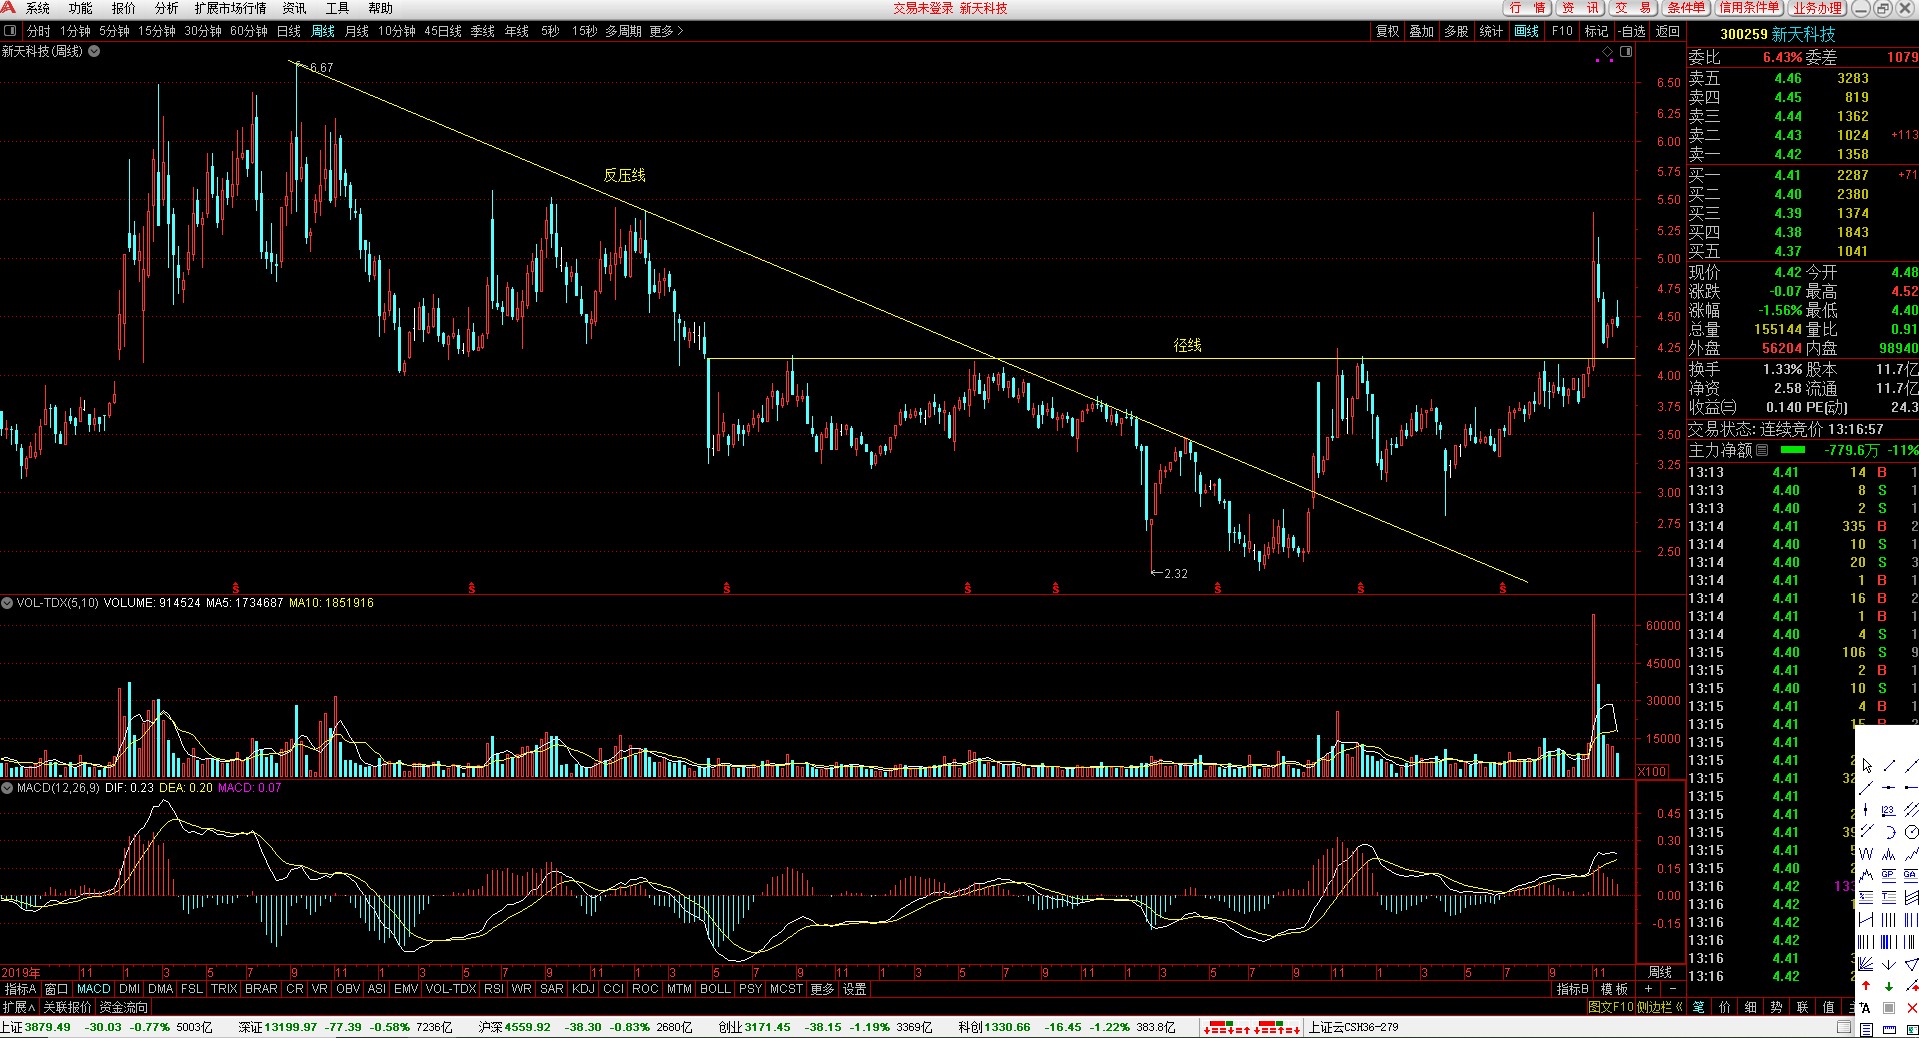Viewport: 1919px width, 1038px height.
Task: Toggle 标记 stock marking
Action: click(x=1596, y=31)
